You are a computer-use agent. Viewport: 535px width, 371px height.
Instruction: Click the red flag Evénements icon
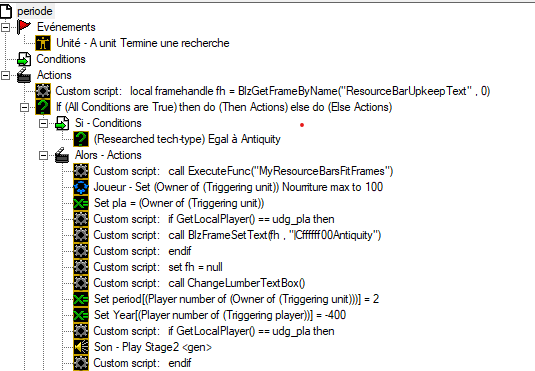[x=24, y=27]
